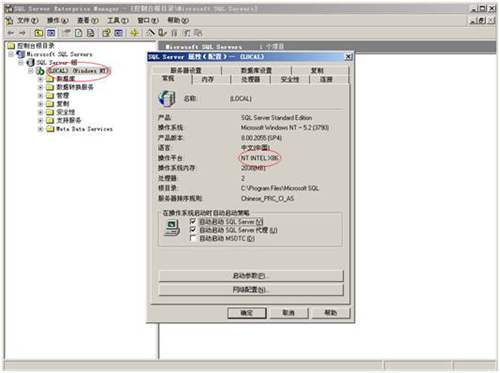Click the 帮助 button in dialog
The width and height of the screenshot is (500, 373).
coord(331,313)
